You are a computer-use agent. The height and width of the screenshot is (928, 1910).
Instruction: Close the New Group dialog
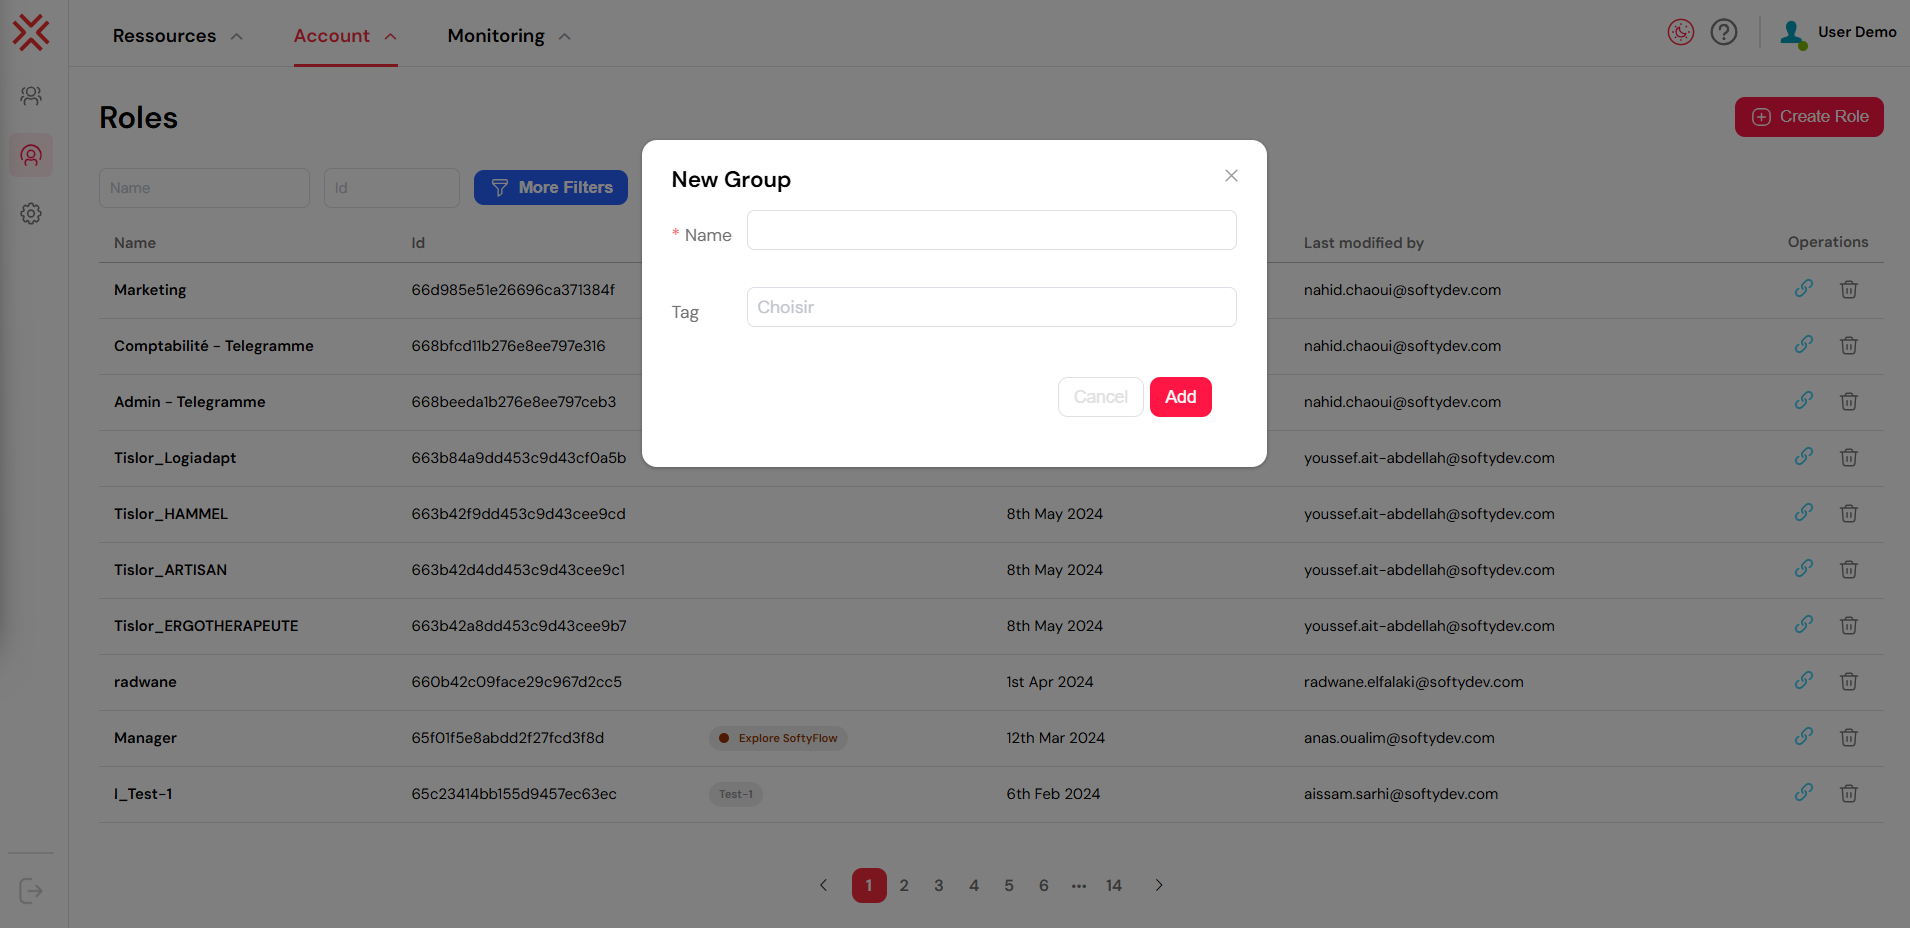coord(1231,176)
